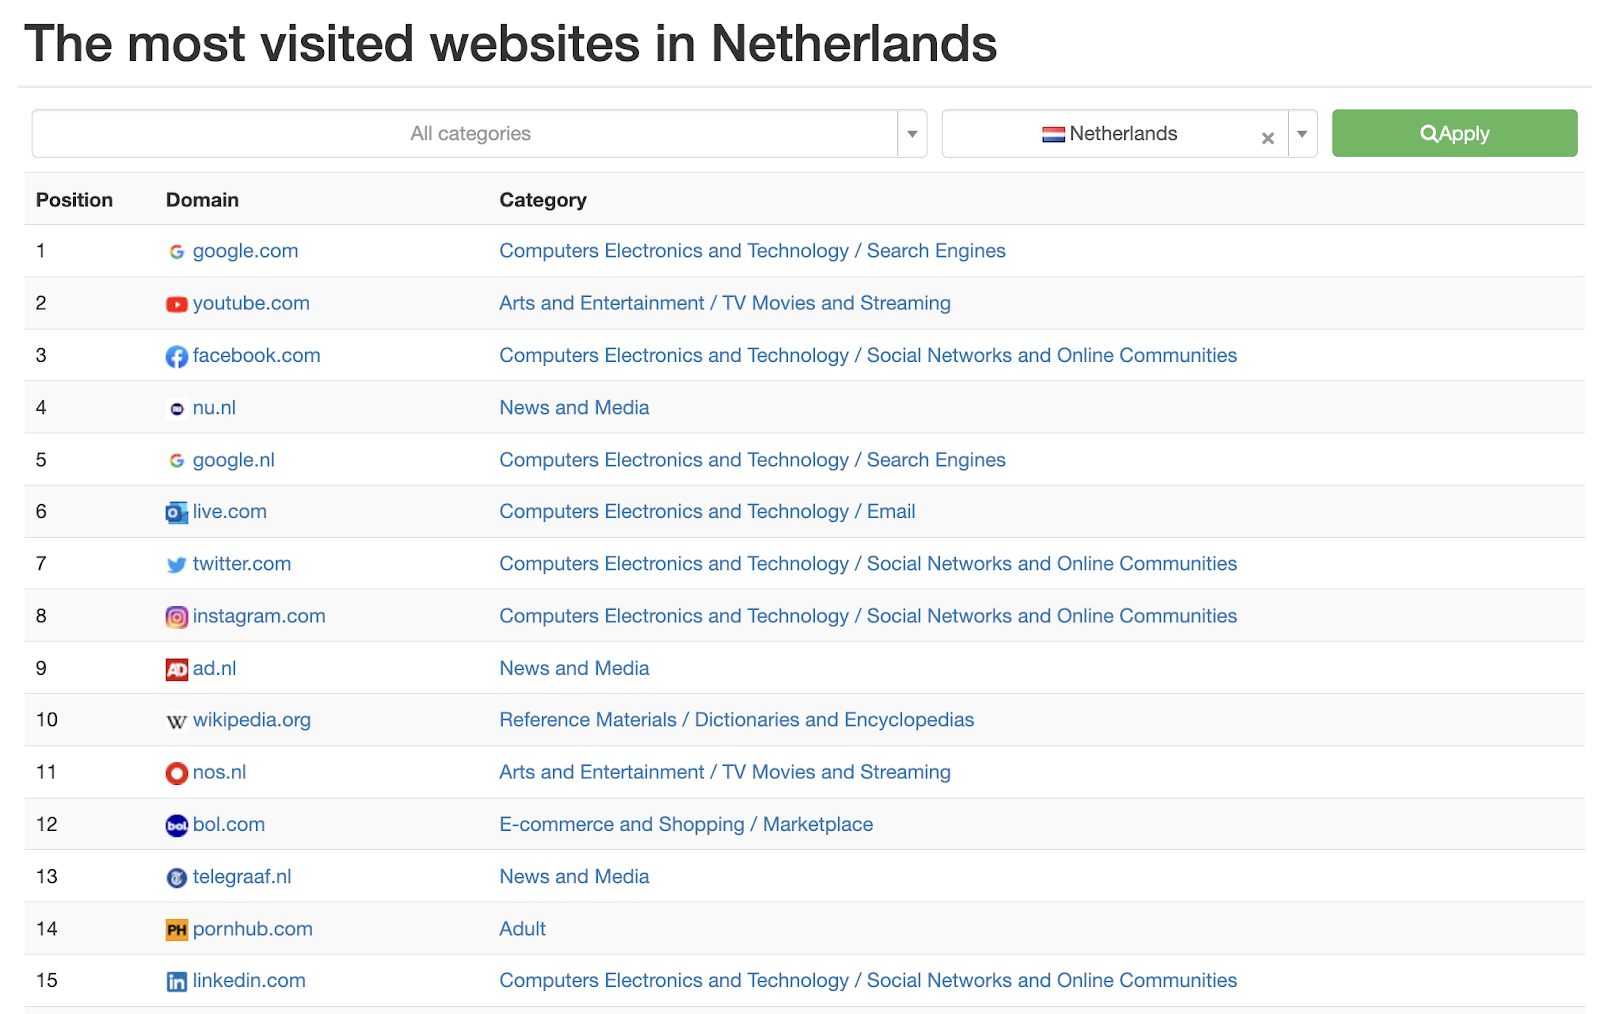Image resolution: width=1600 pixels, height=1014 pixels.
Task: Click the Wikipedia W icon
Action: coord(177,722)
